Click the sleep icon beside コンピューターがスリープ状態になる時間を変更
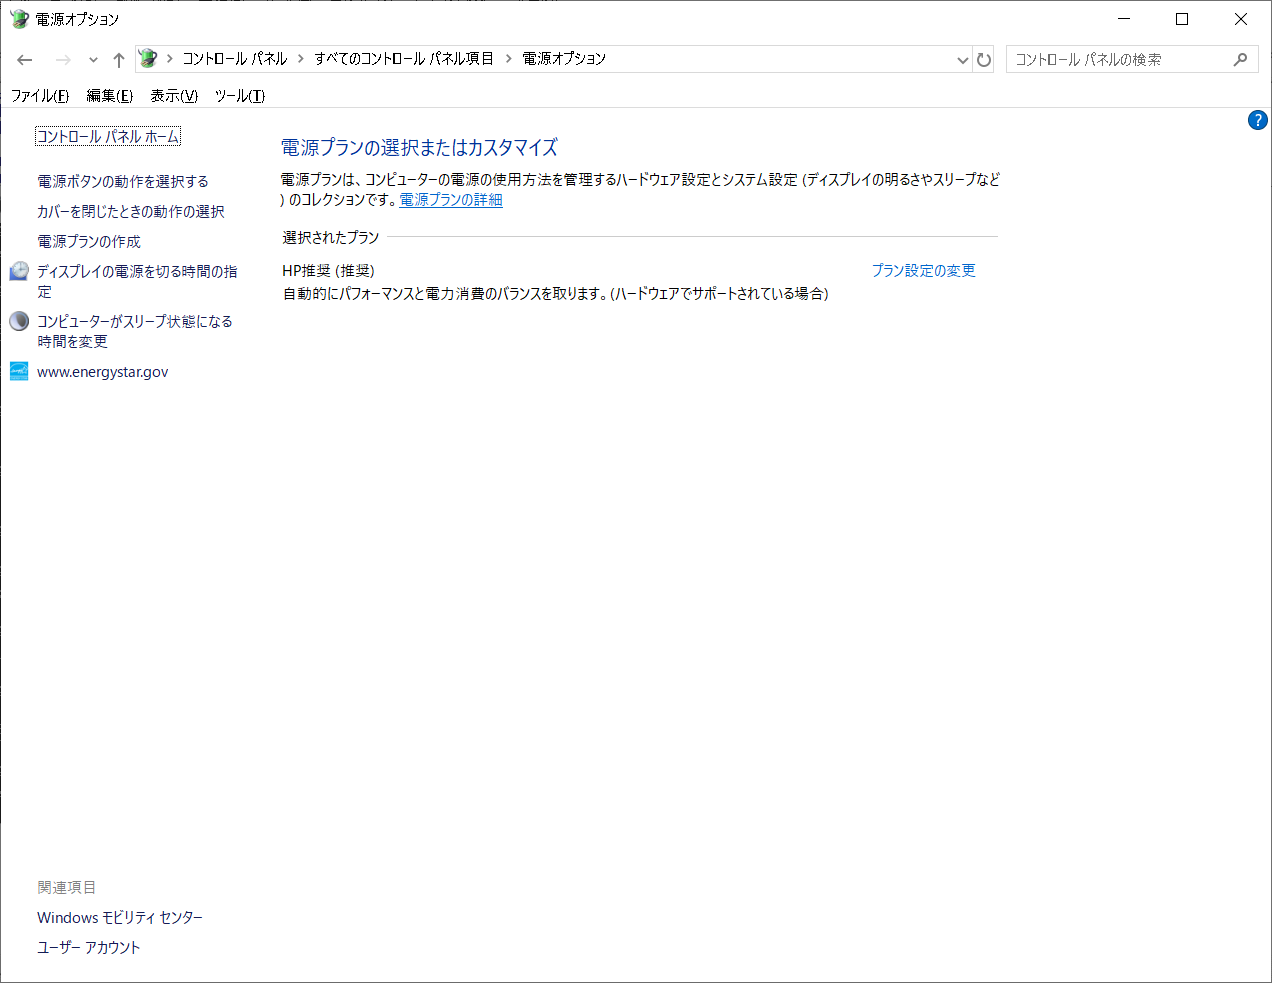Screen dimensions: 1272x983 (18, 321)
